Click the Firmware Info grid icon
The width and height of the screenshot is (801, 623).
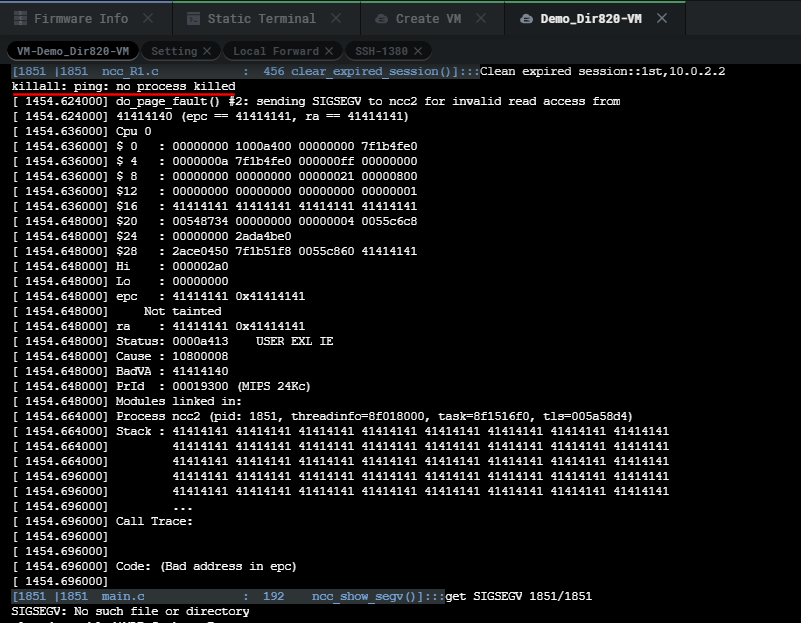click(20, 19)
